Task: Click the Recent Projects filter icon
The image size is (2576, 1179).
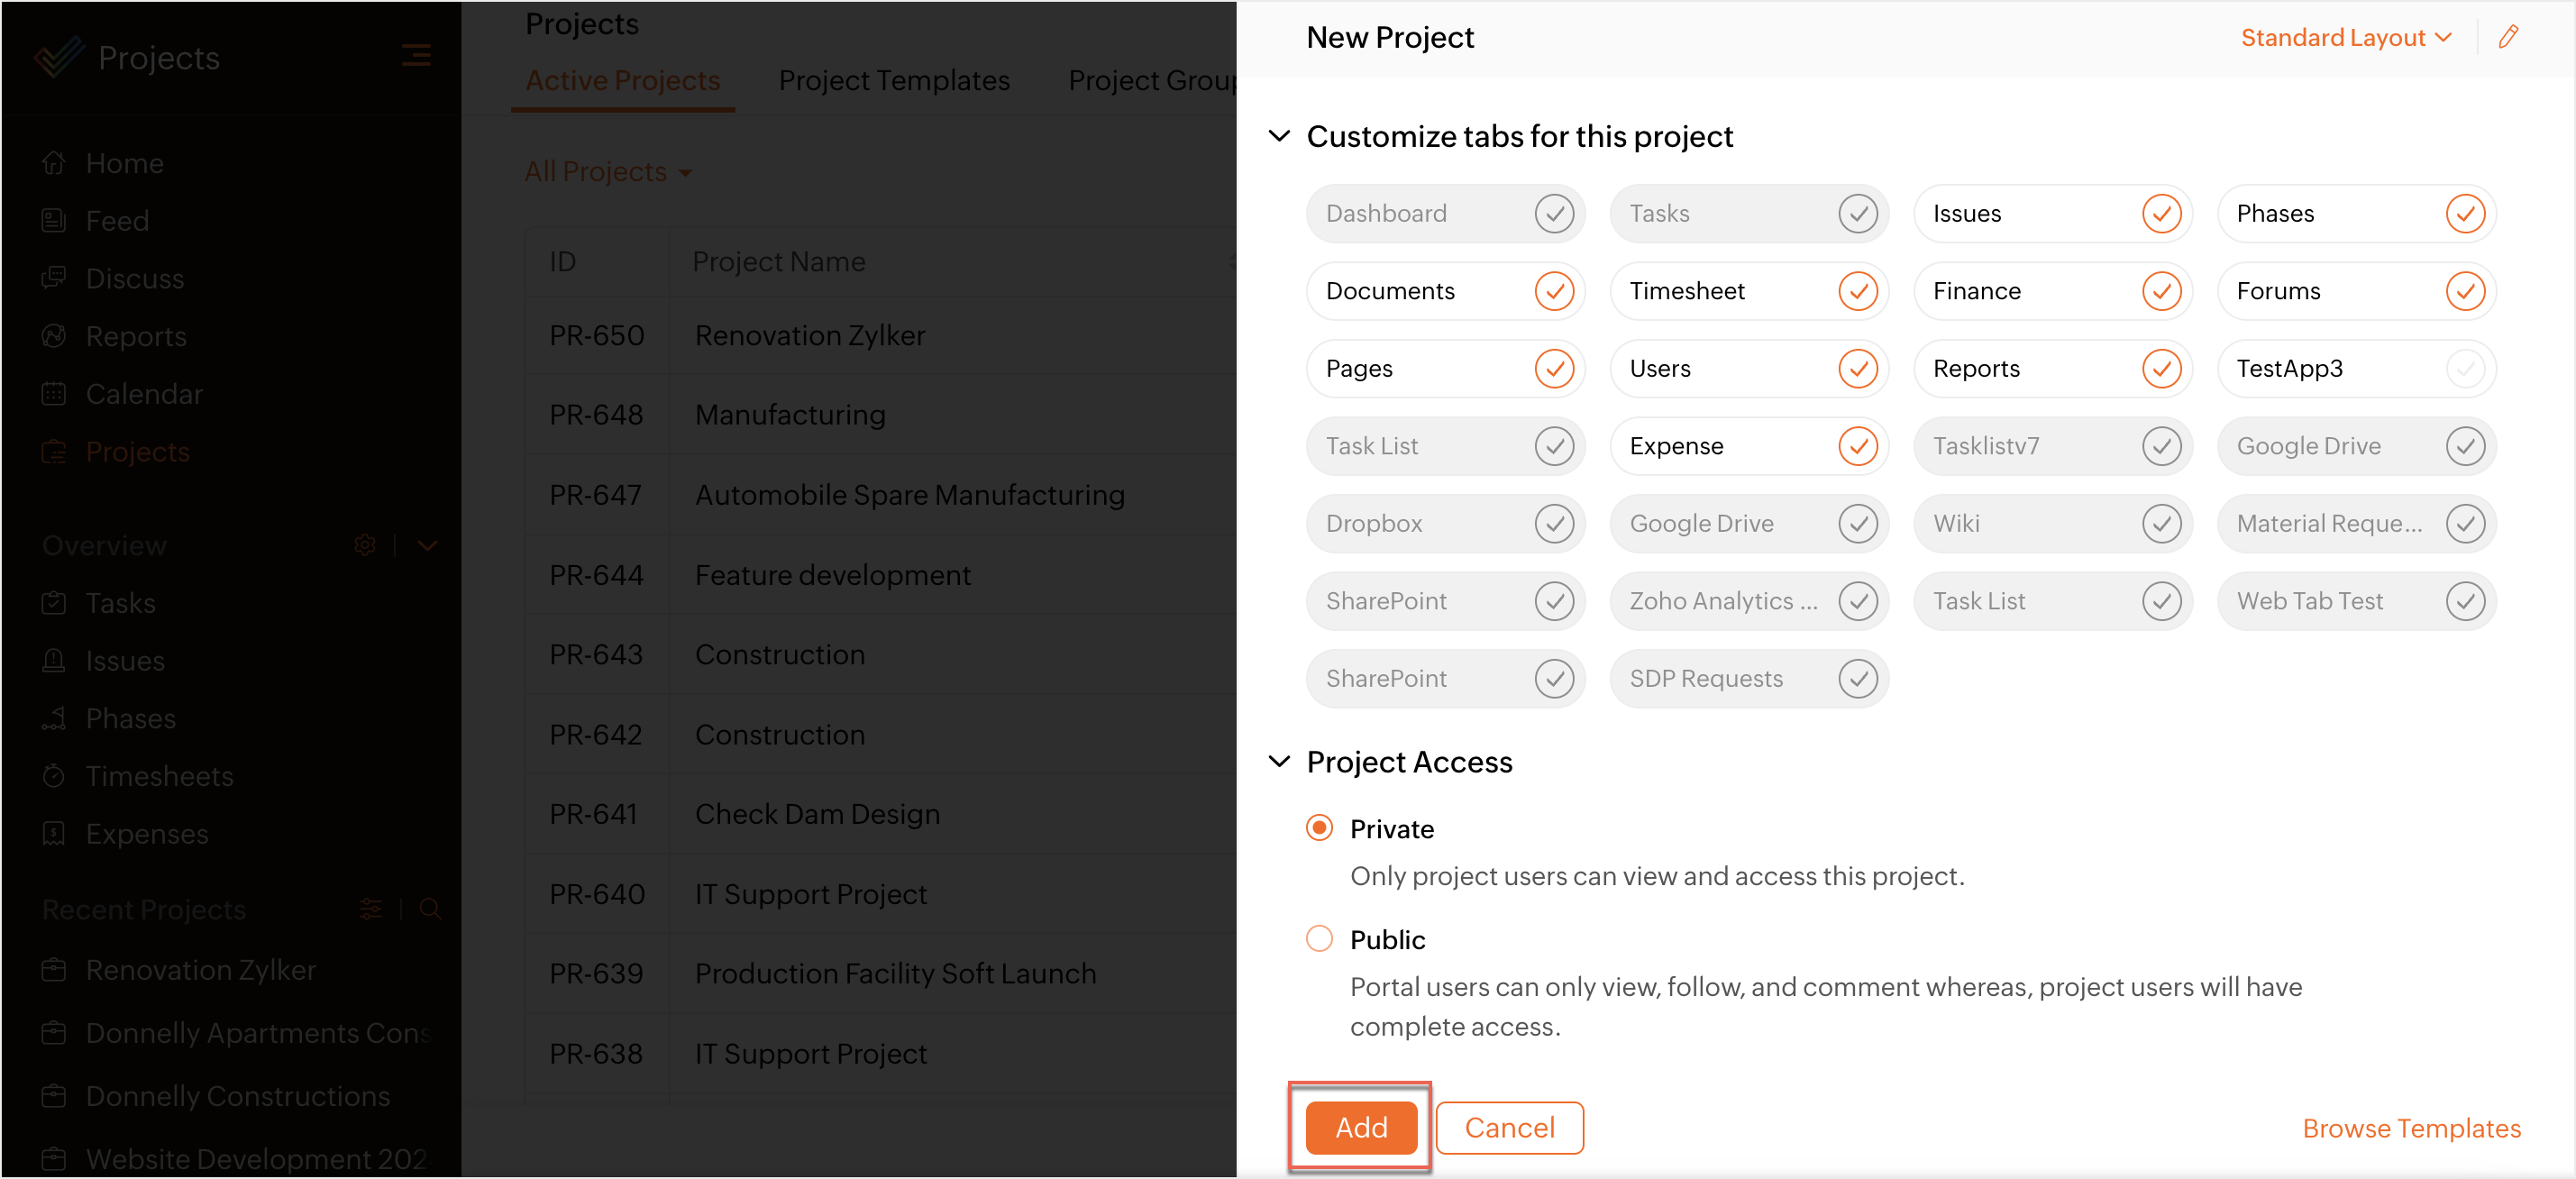Action: (x=371, y=909)
